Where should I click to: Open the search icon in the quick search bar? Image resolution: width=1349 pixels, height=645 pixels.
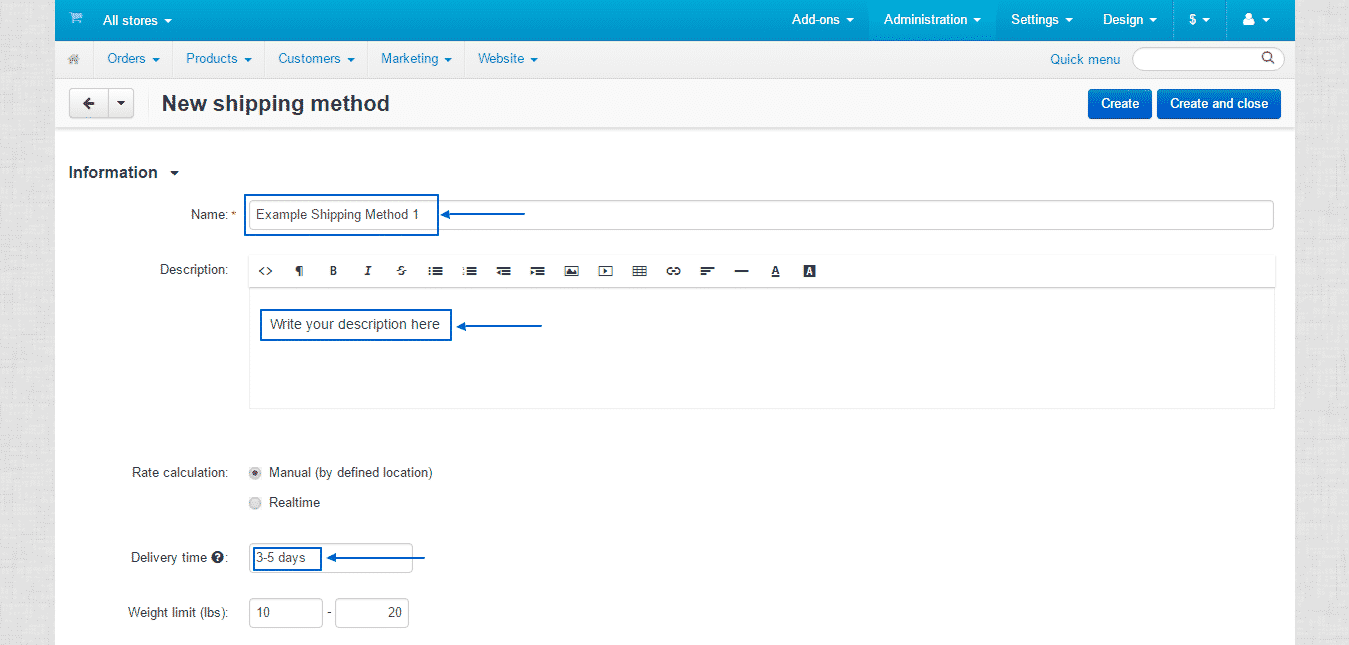(1268, 58)
